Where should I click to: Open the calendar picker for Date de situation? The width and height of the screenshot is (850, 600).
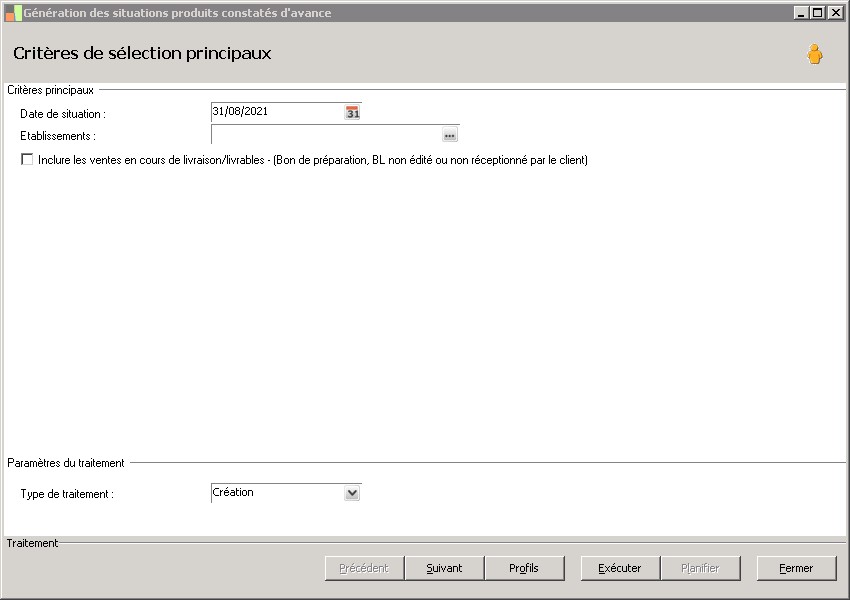tap(352, 113)
